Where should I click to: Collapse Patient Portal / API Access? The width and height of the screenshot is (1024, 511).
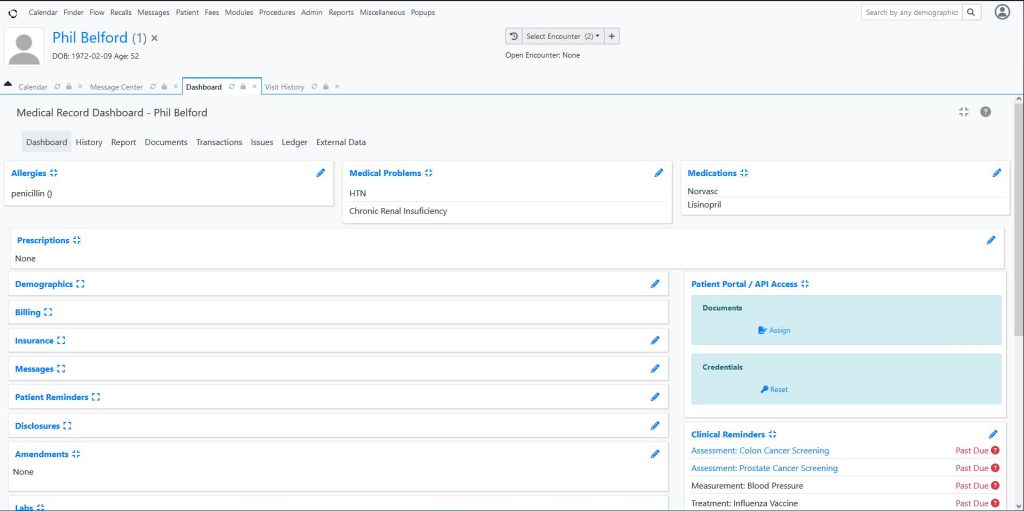805,284
